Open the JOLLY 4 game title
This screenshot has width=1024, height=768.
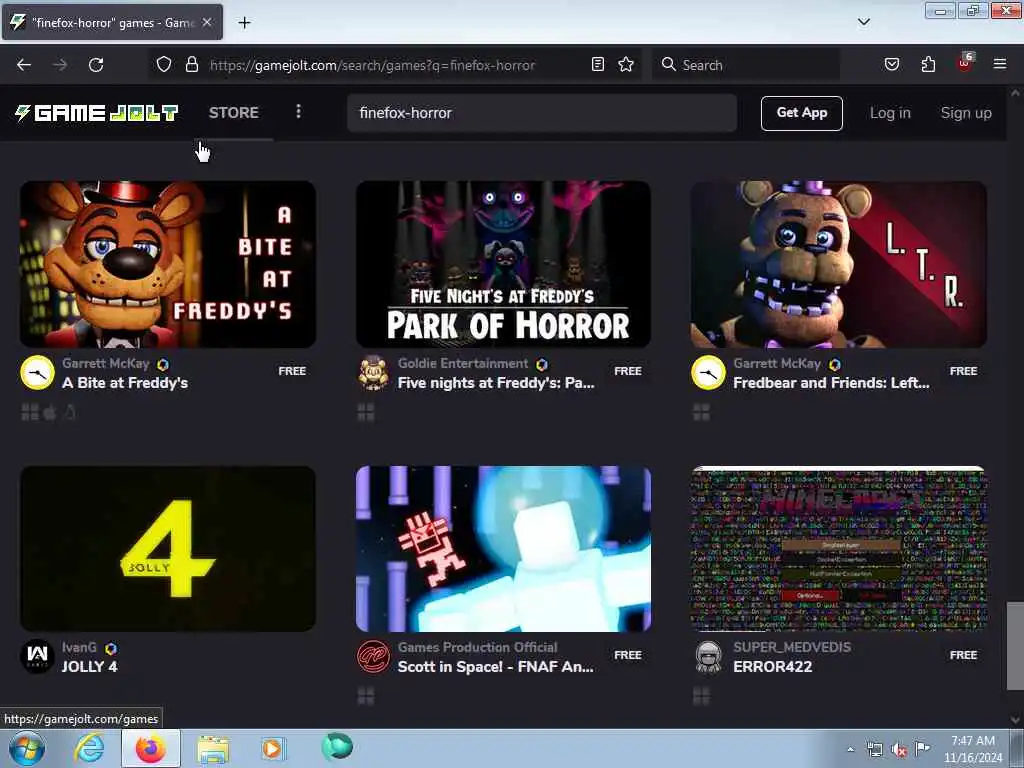[x=89, y=667]
